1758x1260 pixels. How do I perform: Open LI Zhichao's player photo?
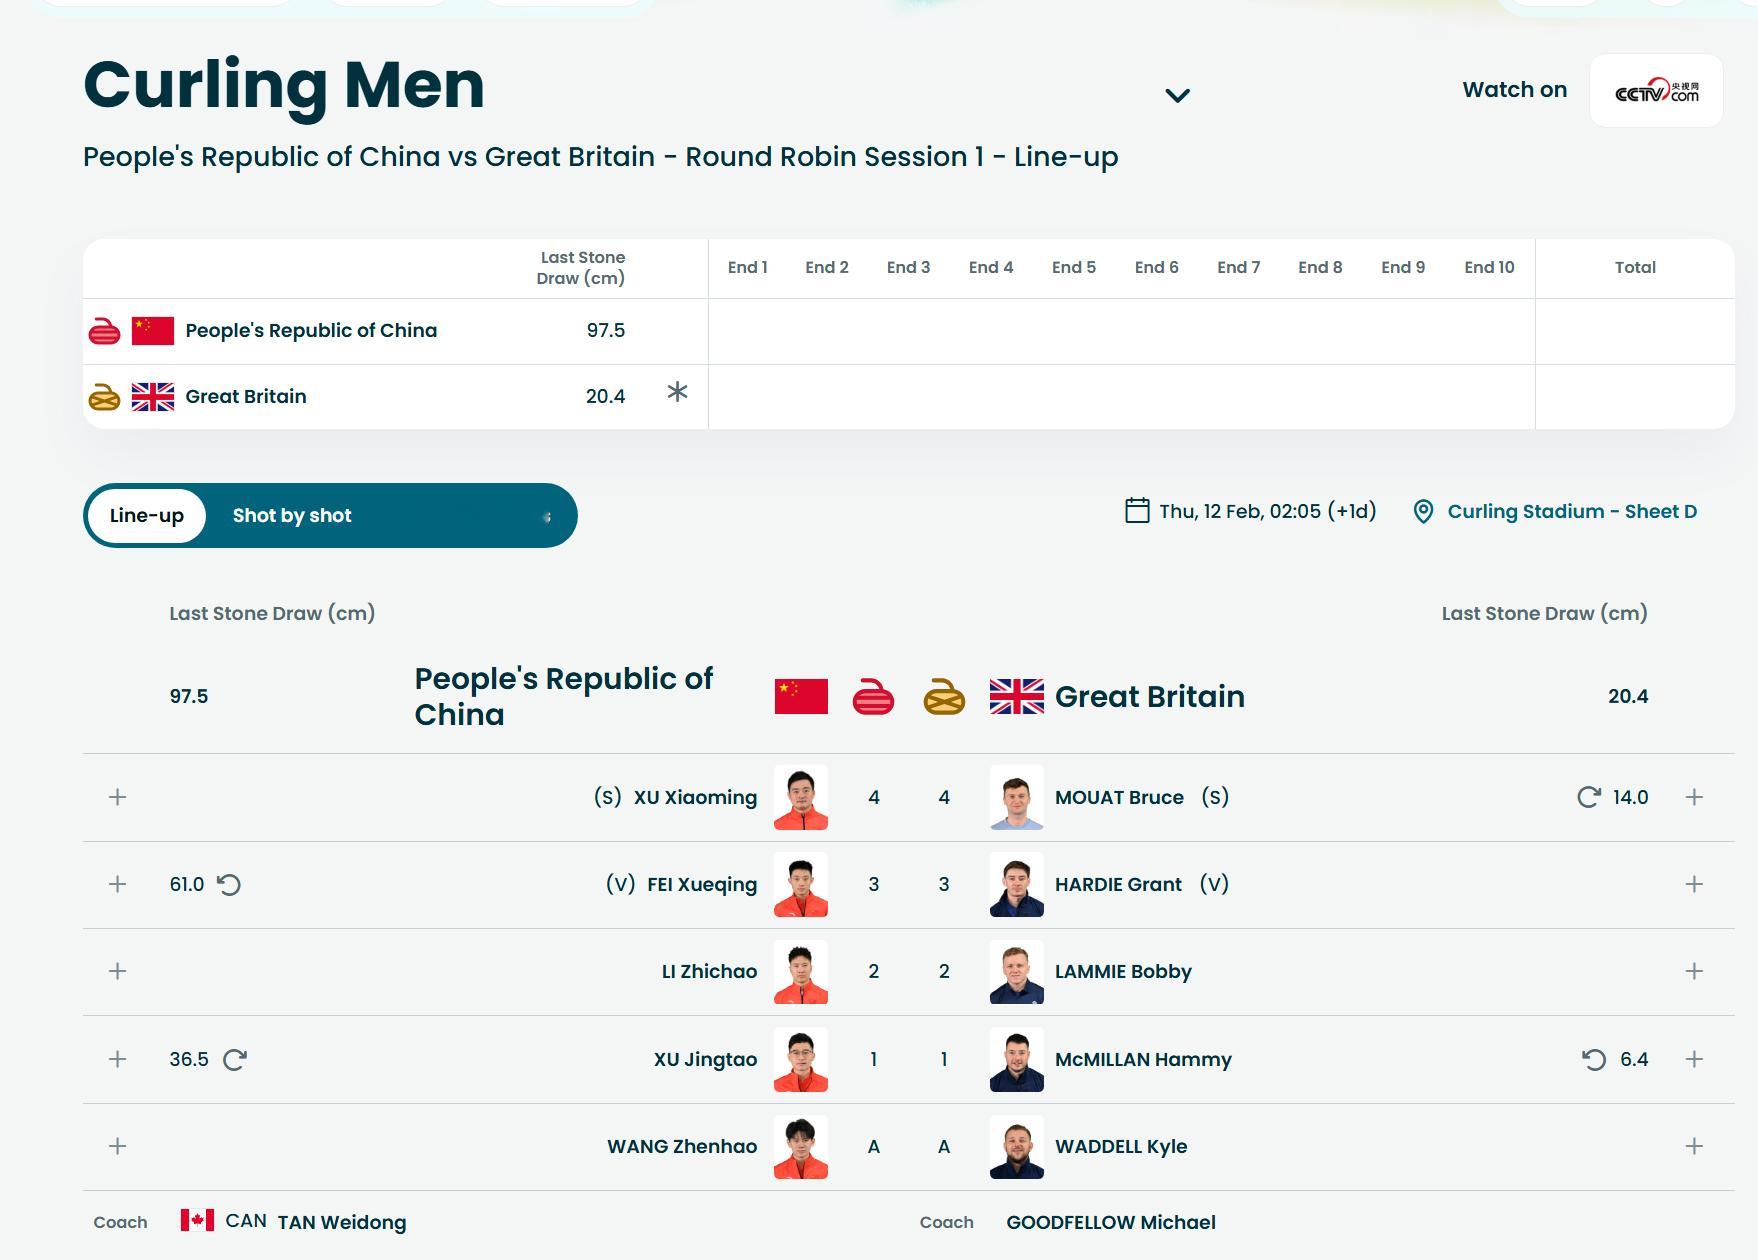pos(801,971)
